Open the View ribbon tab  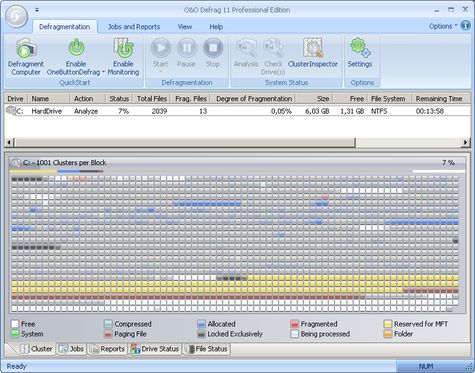click(185, 27)
